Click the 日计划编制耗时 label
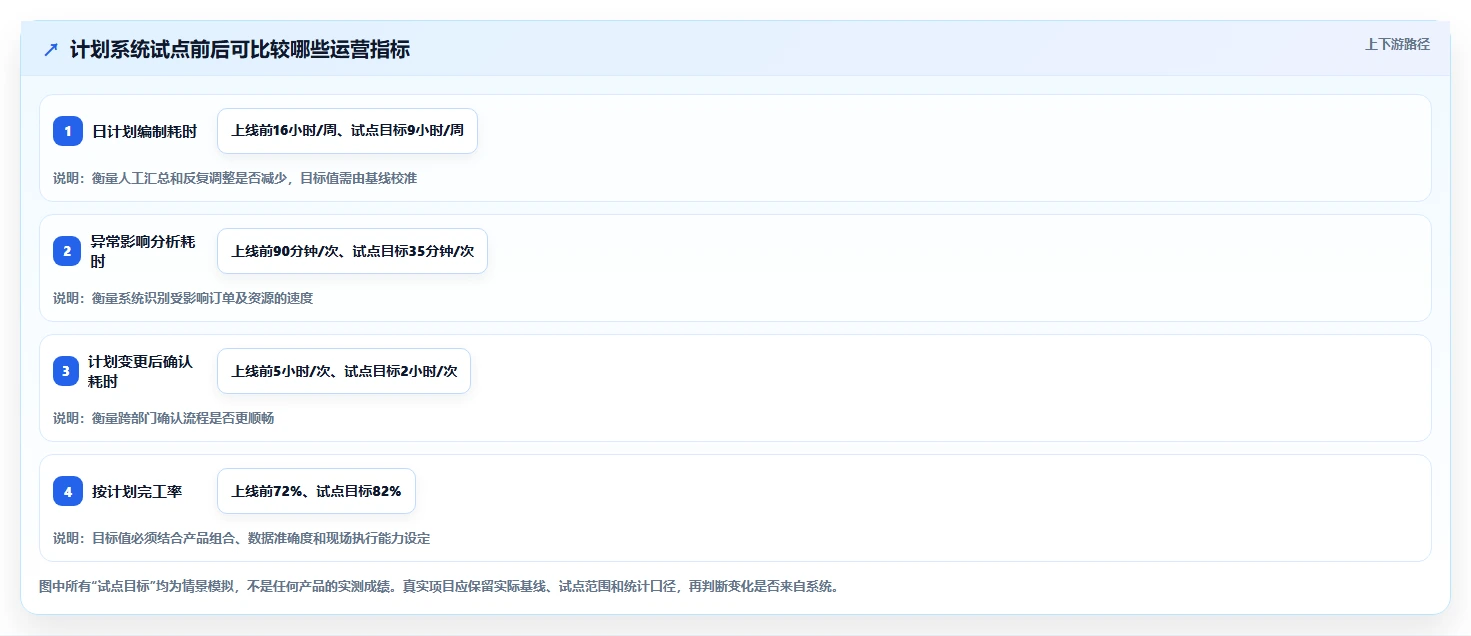This screenshot has height=636, width=1471. pos(144,131)
